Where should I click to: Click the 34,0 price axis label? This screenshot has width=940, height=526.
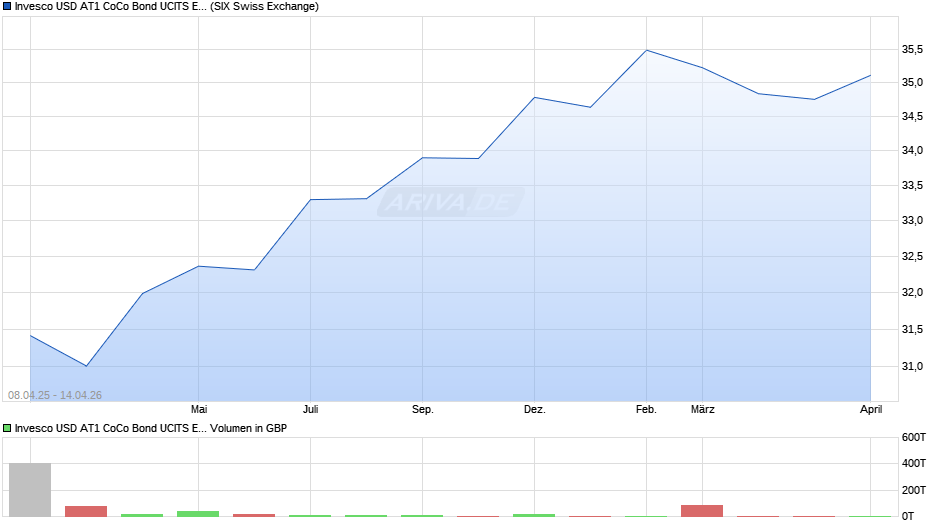912,151
